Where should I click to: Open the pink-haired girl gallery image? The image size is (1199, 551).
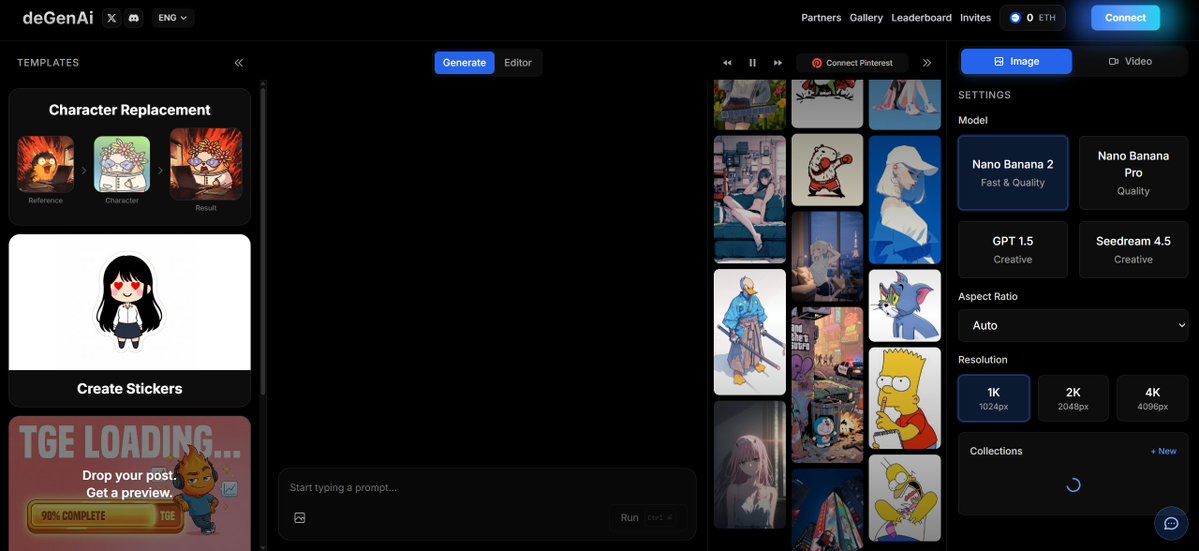tap(750, 465)
